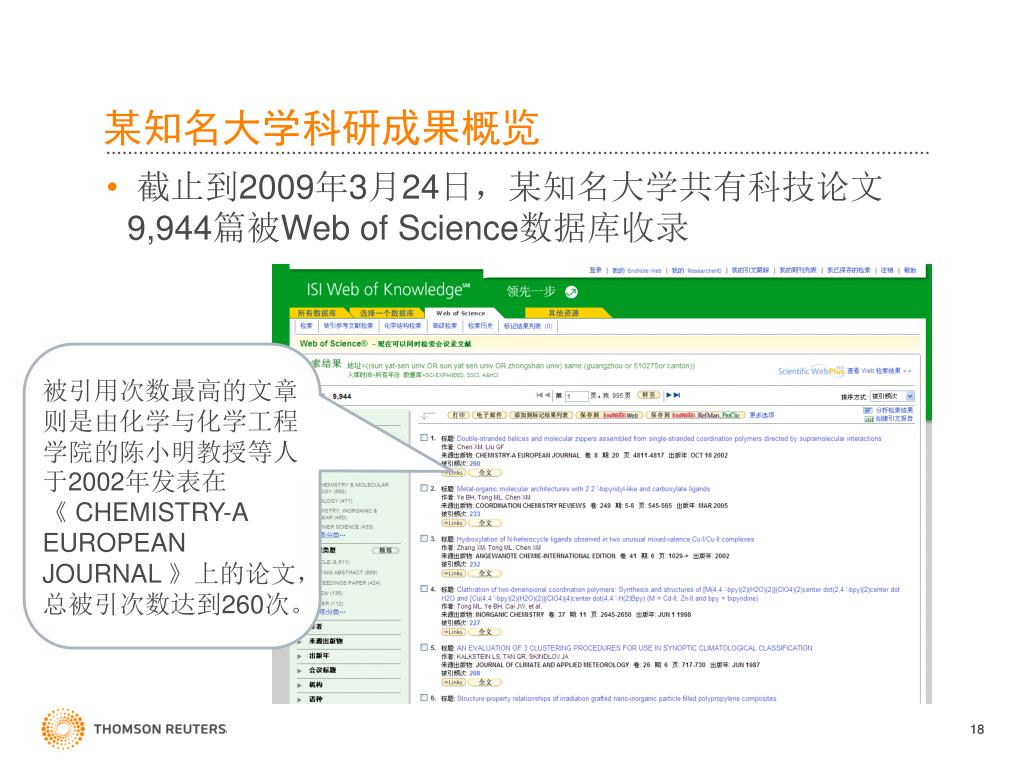Go to the previous results page icon

pyautogui.click(x=547, y=395)
